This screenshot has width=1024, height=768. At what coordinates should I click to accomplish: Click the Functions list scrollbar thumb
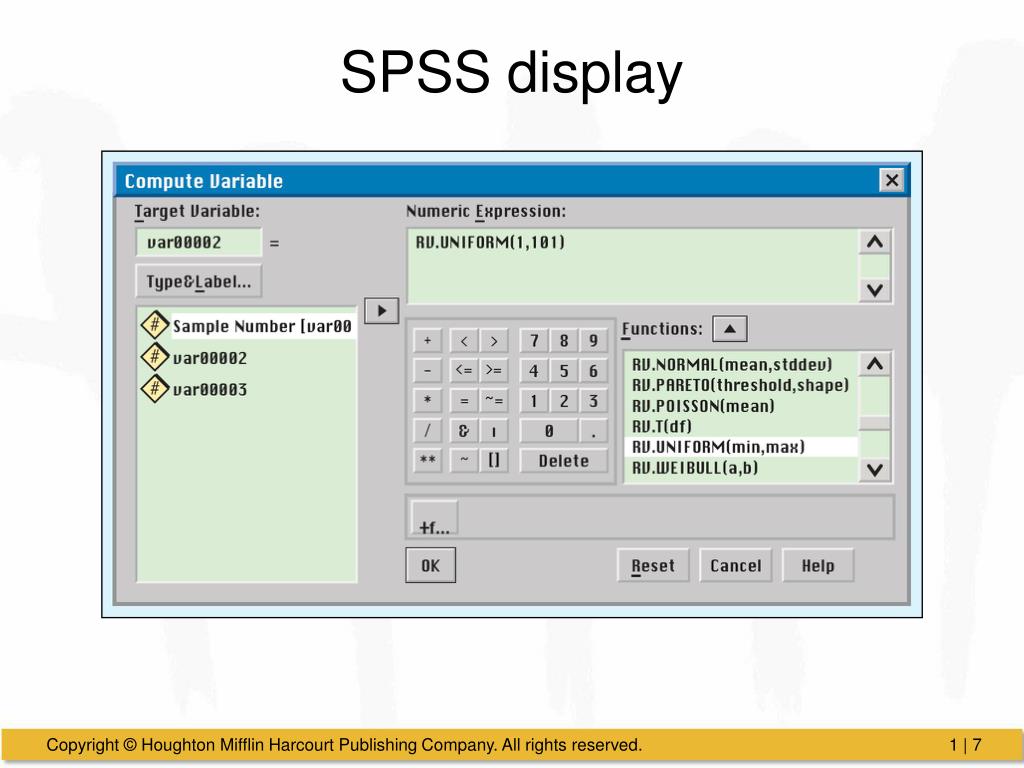click(x=874, y=424)
